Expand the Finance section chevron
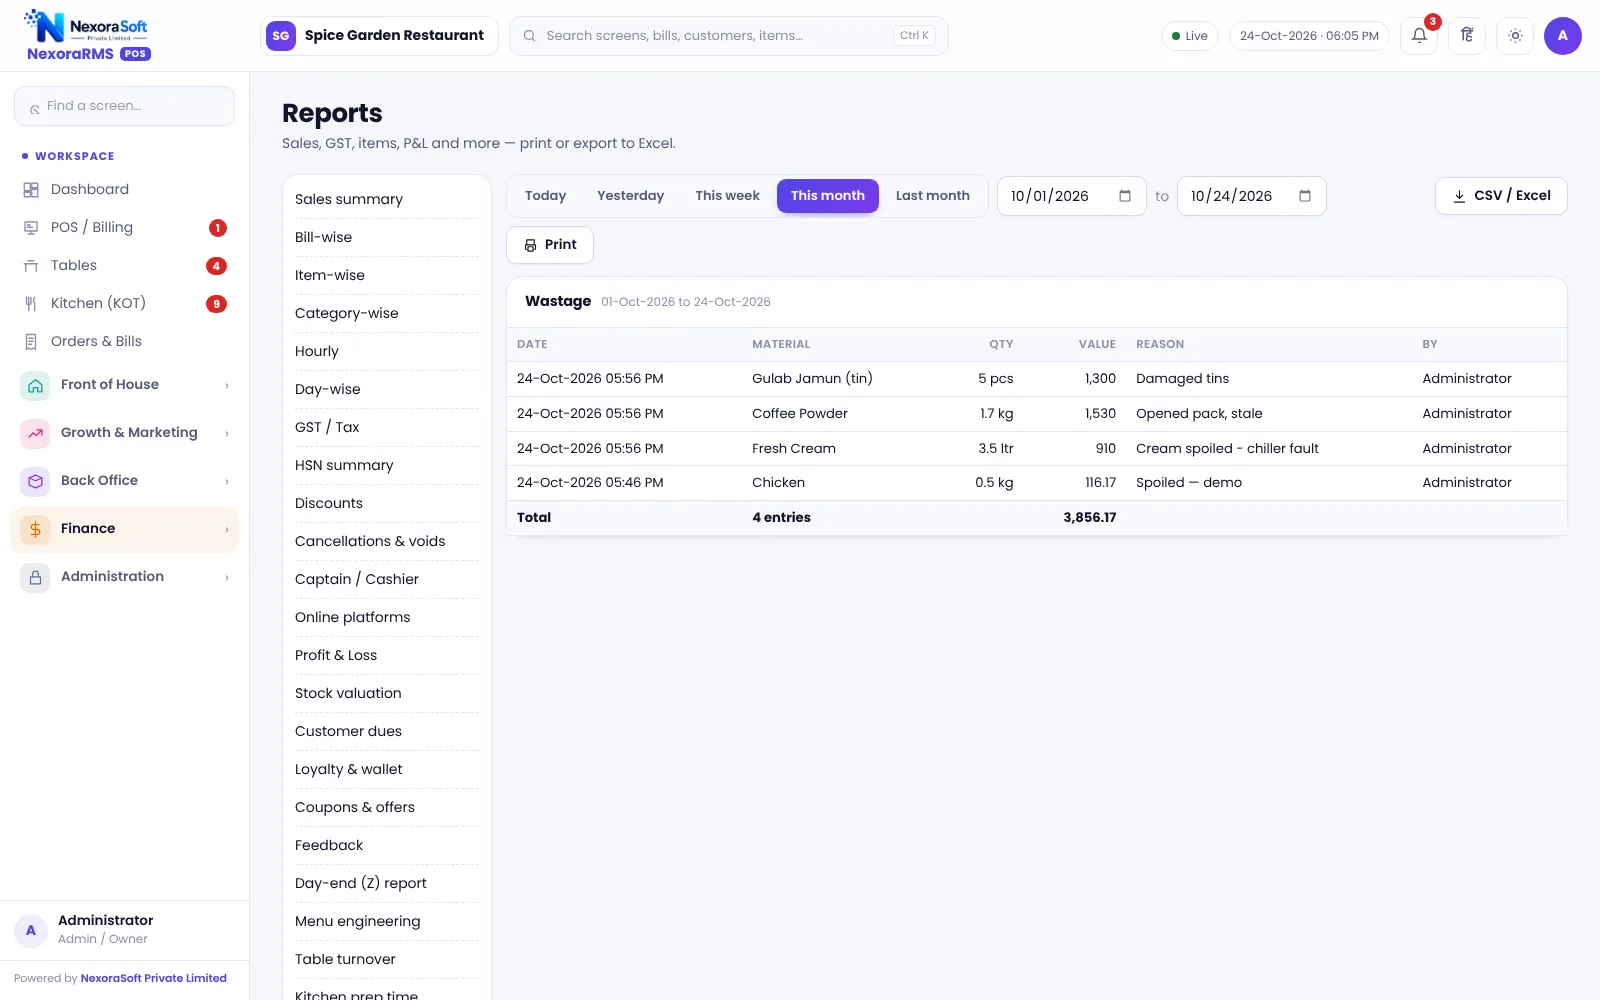 pos(227,529)
